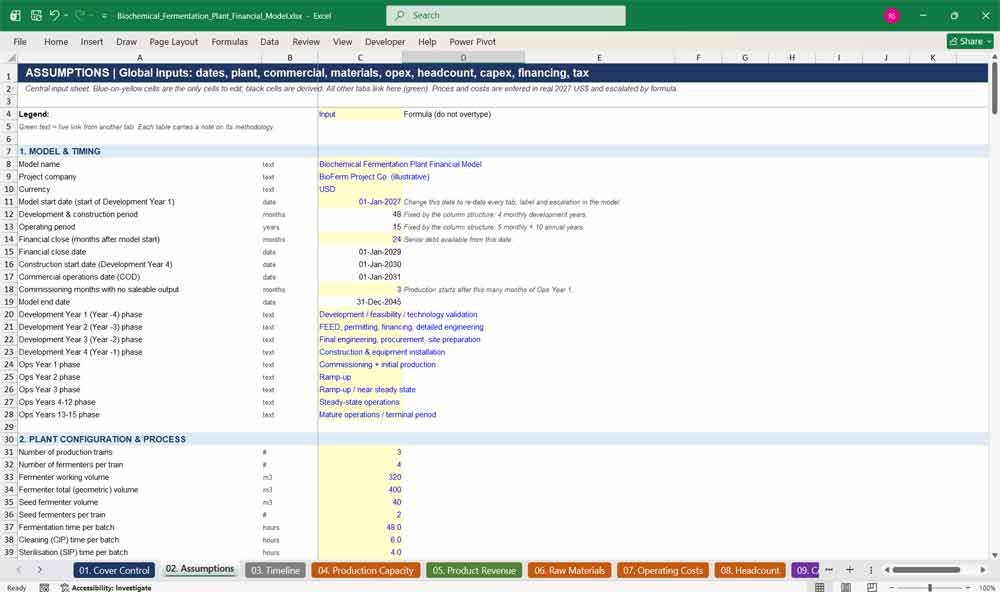Image resolution: width=1000 pixels, height=592 pixels.
Task: Open the Page Layout tab
Action: point(173,41)
